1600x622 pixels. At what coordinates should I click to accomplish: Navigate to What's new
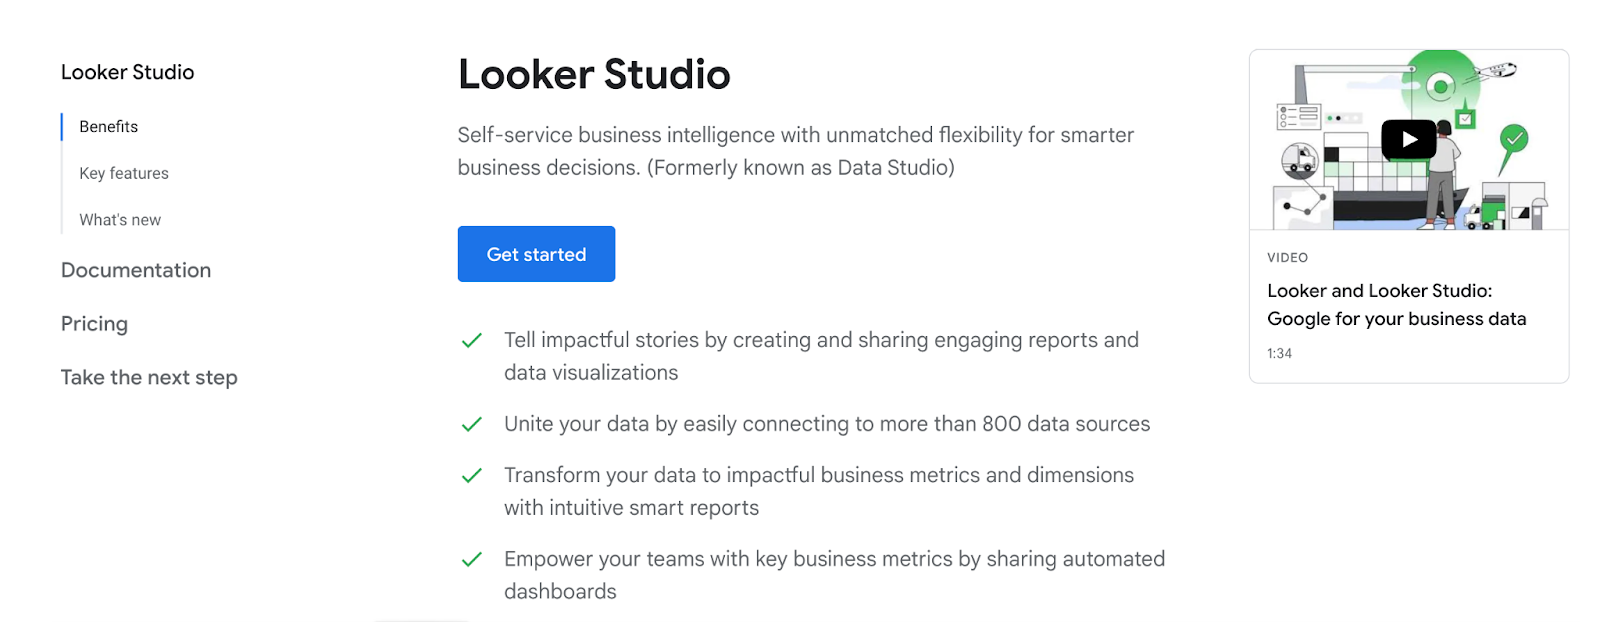click(119, 219)
